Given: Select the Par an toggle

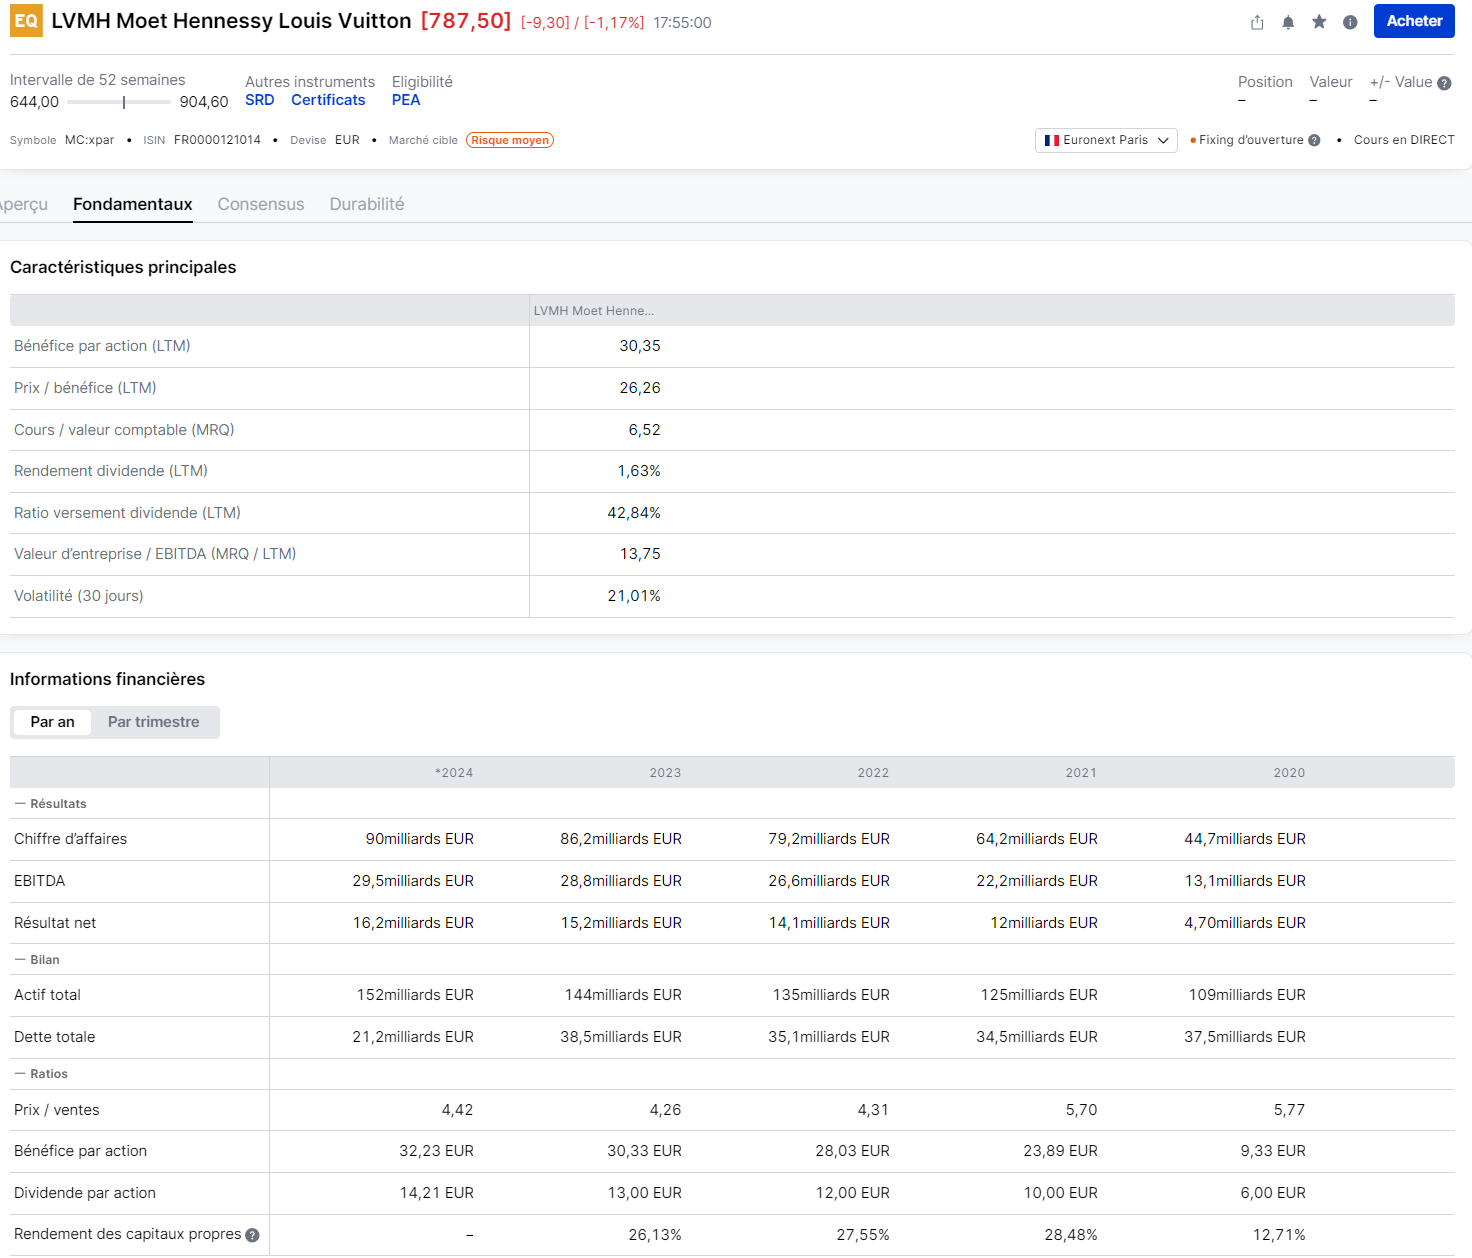Looking at the screenshot, I should pyautogui.click(x=52, y=722).
